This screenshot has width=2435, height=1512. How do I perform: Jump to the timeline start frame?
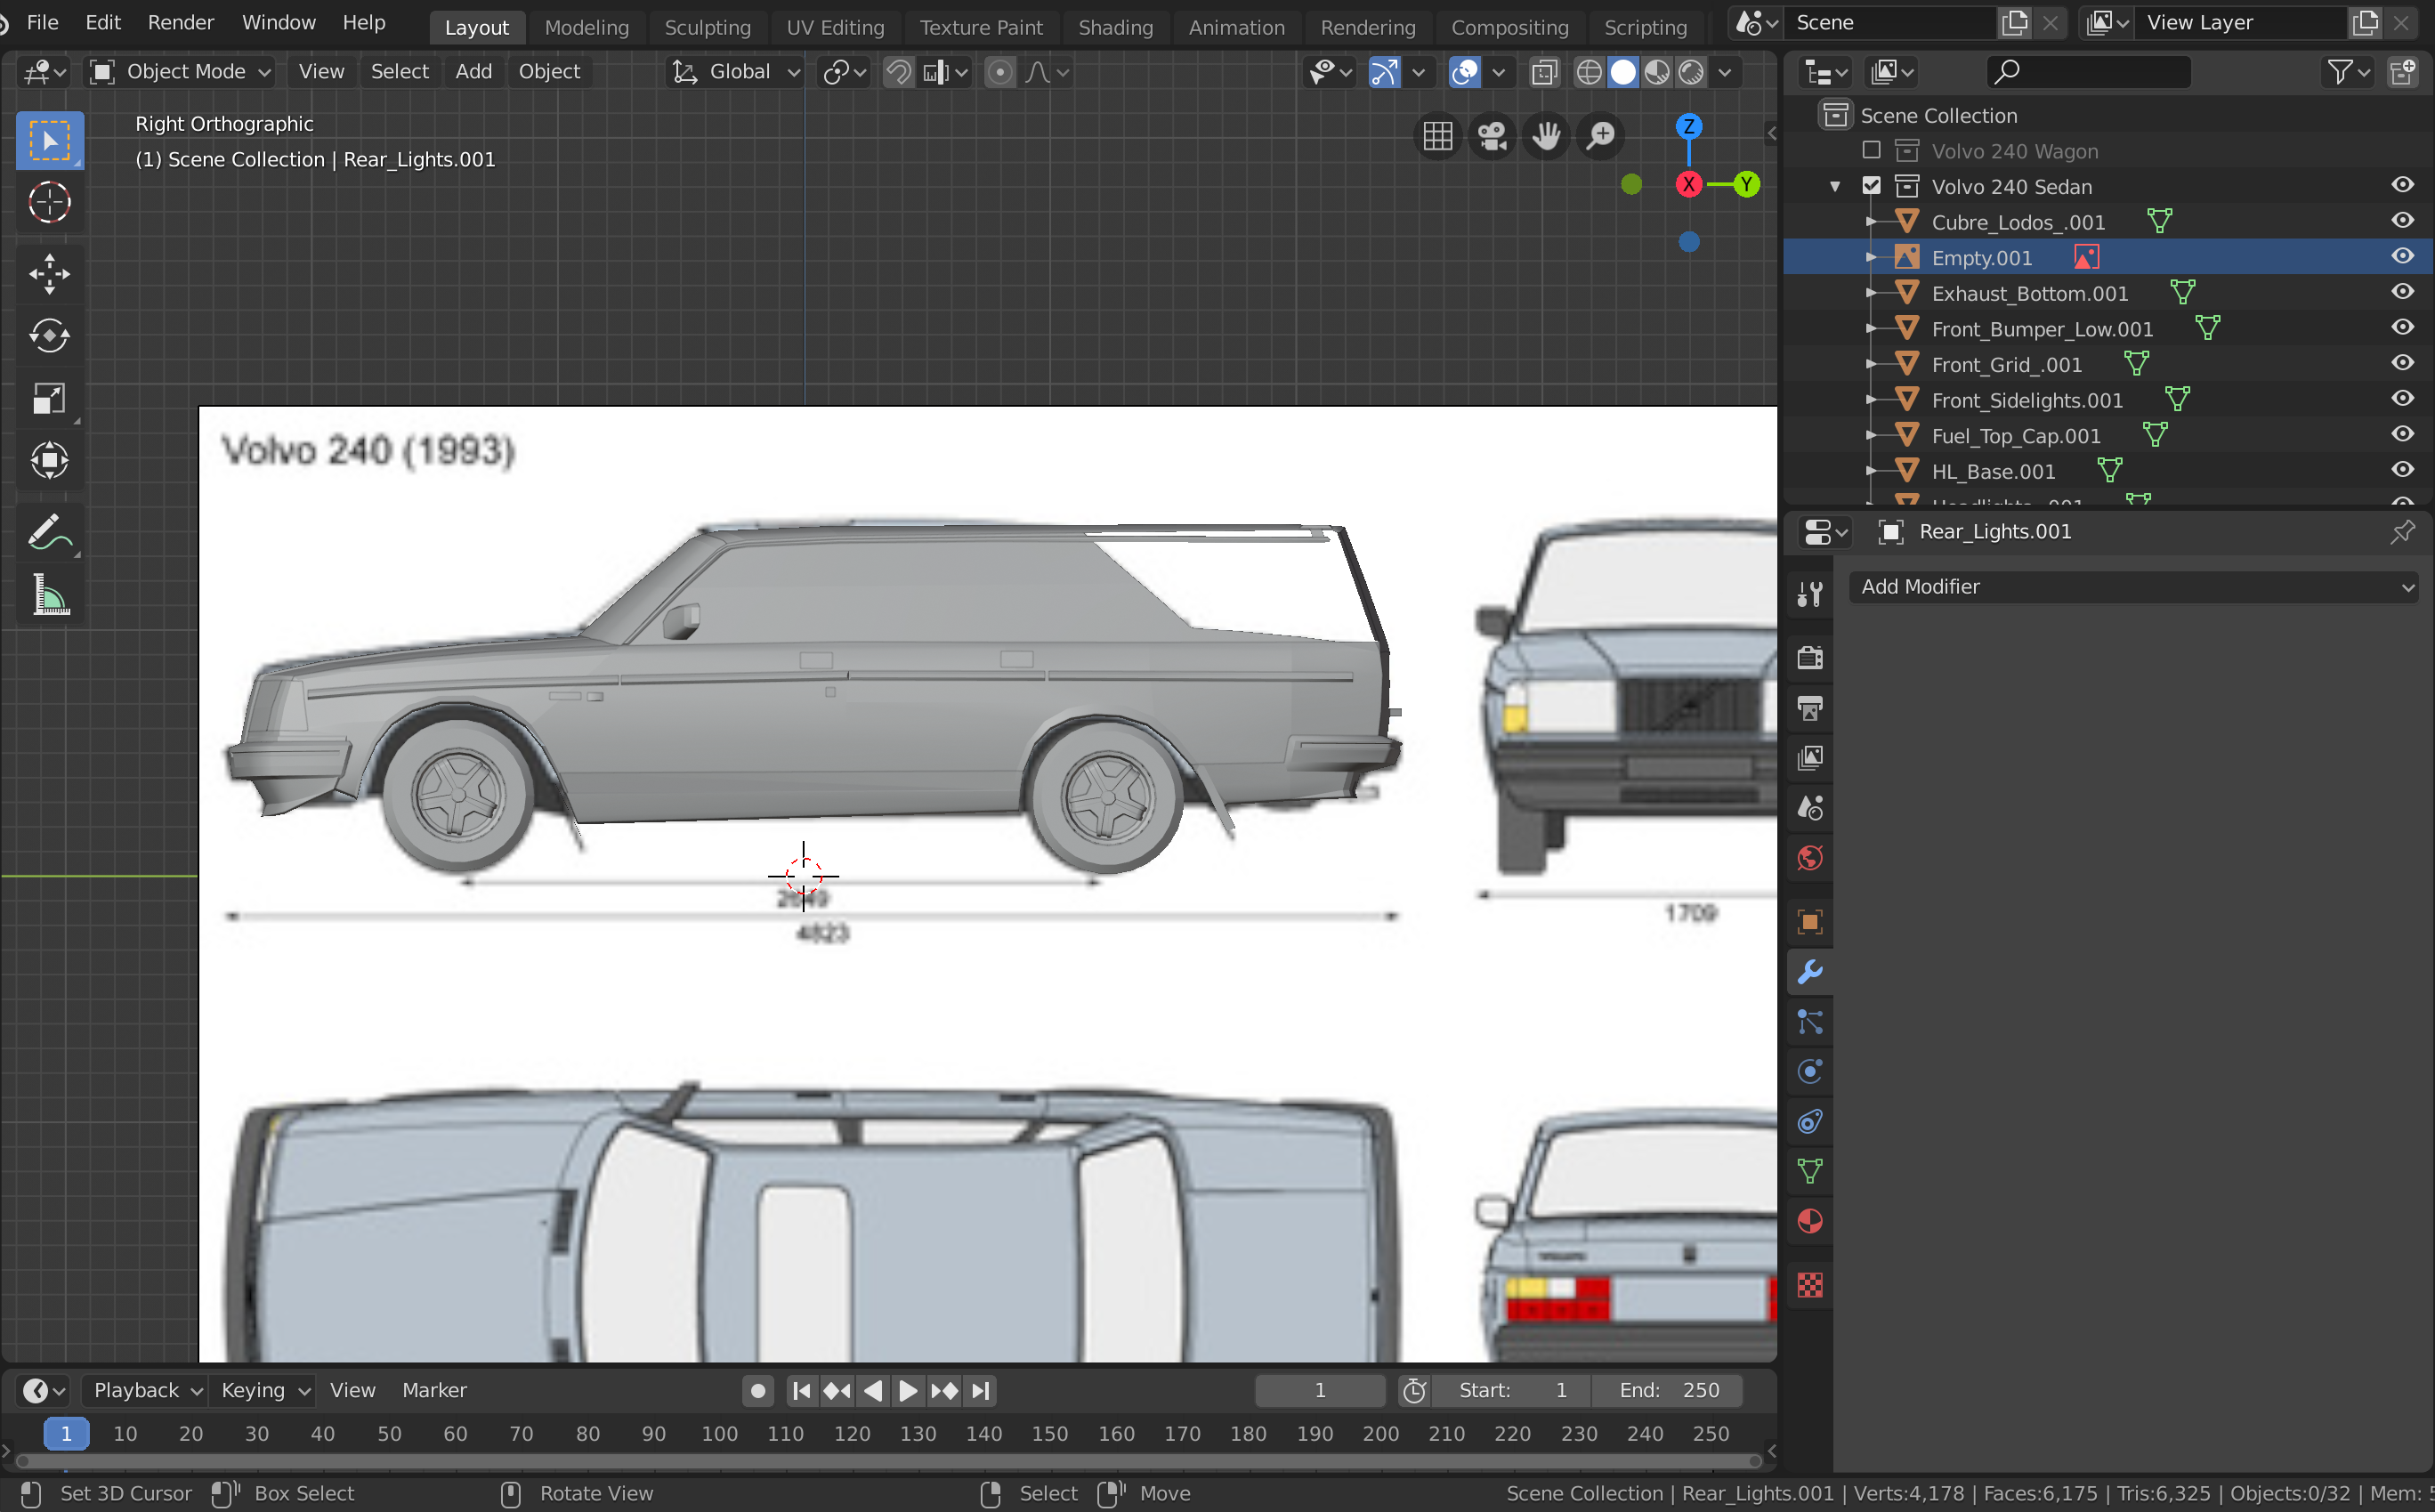coord(801,1391)
